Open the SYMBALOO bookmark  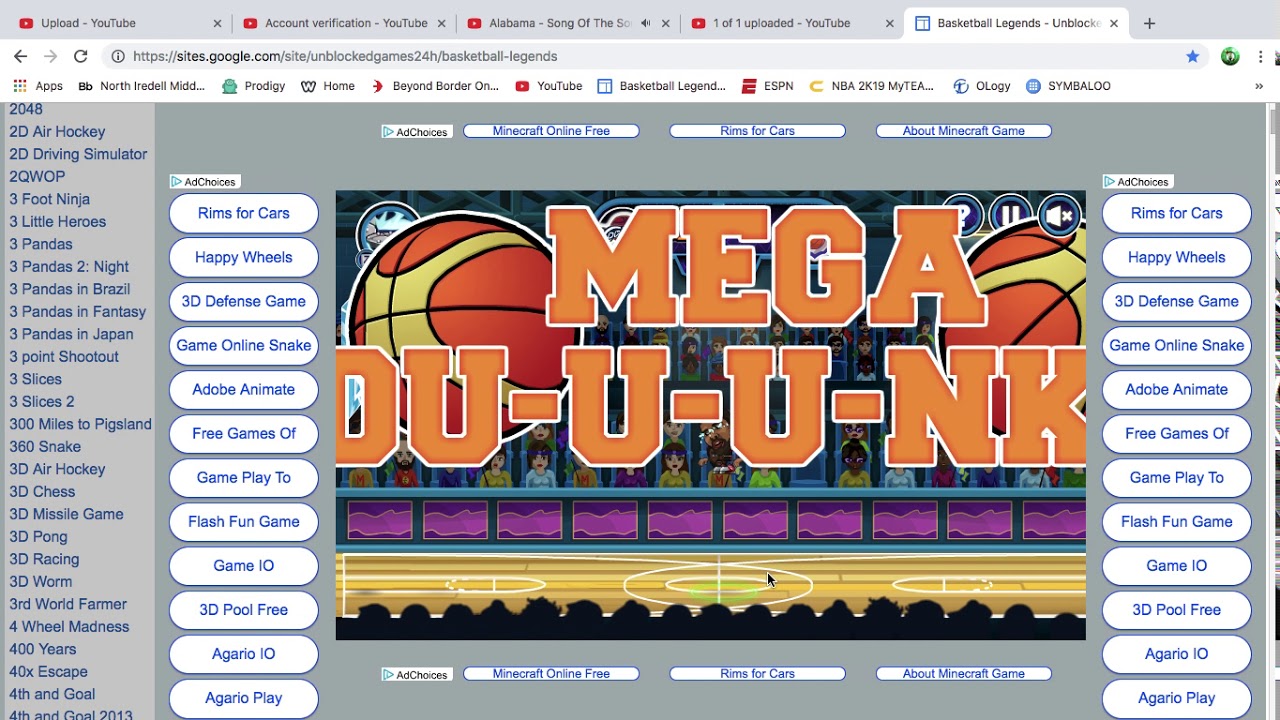(1068, 86)
